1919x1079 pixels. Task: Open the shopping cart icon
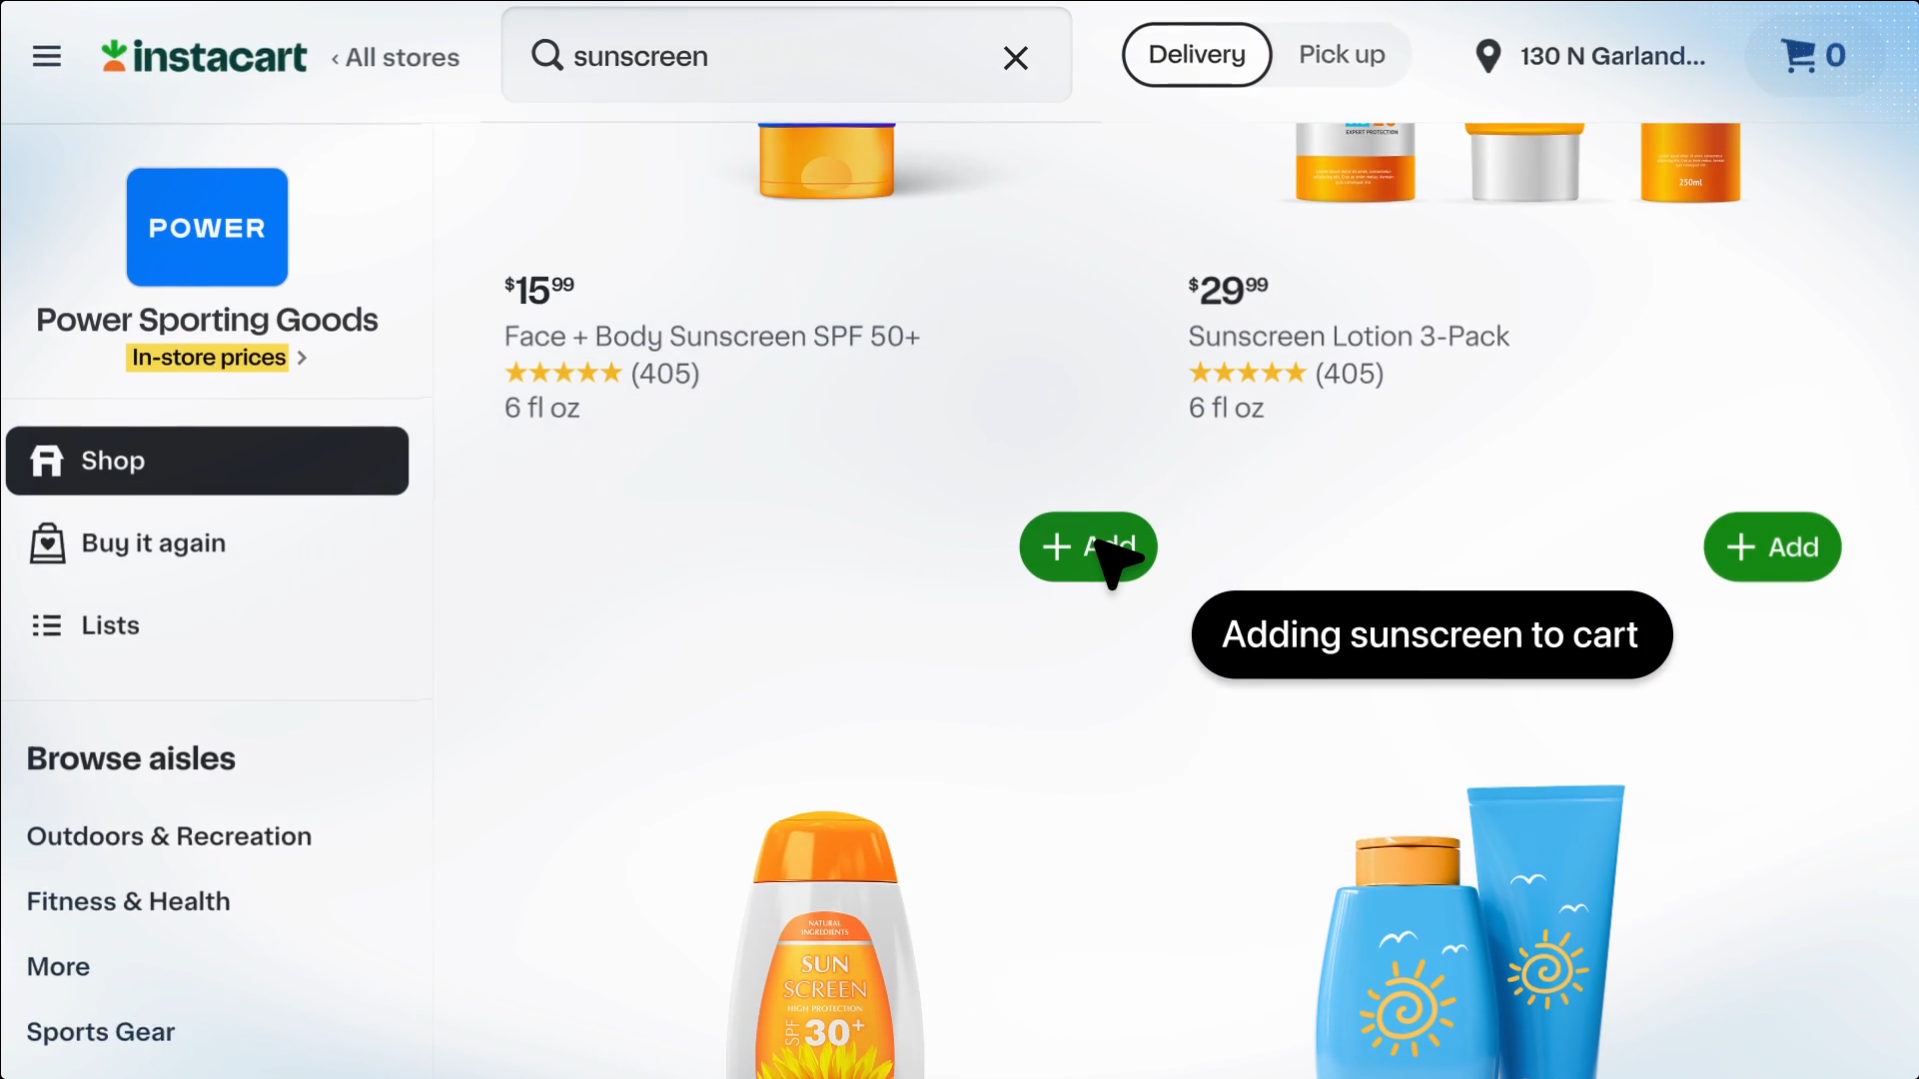(x=1797, y=56)
